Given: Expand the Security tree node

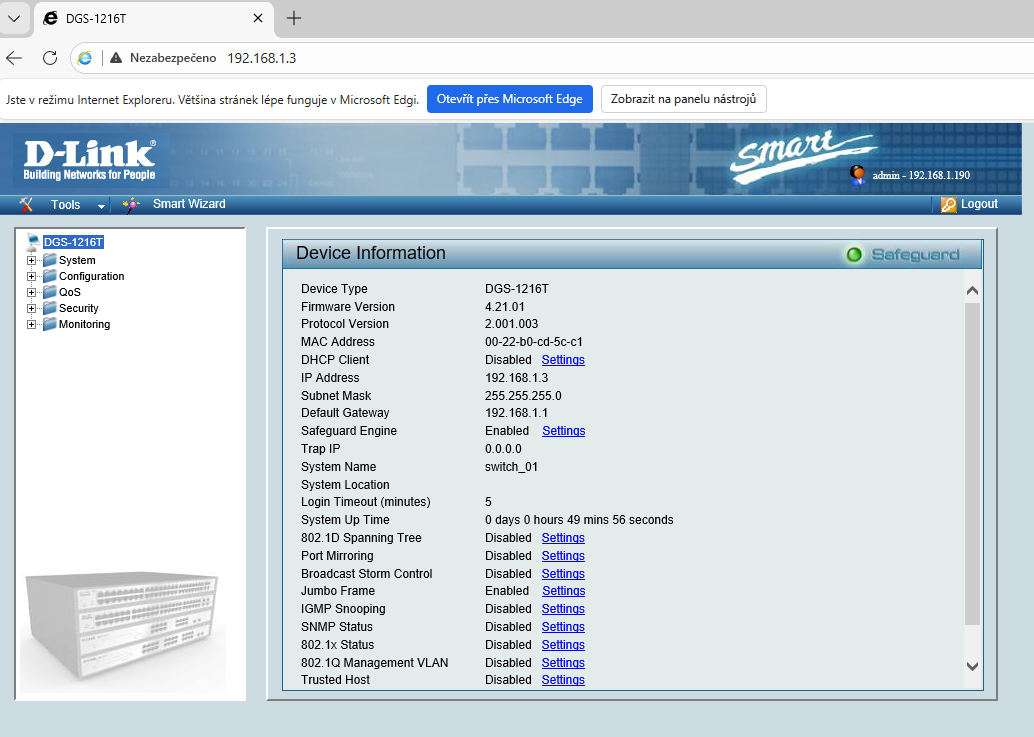Looking at the screenshot, I should (31, 308).
